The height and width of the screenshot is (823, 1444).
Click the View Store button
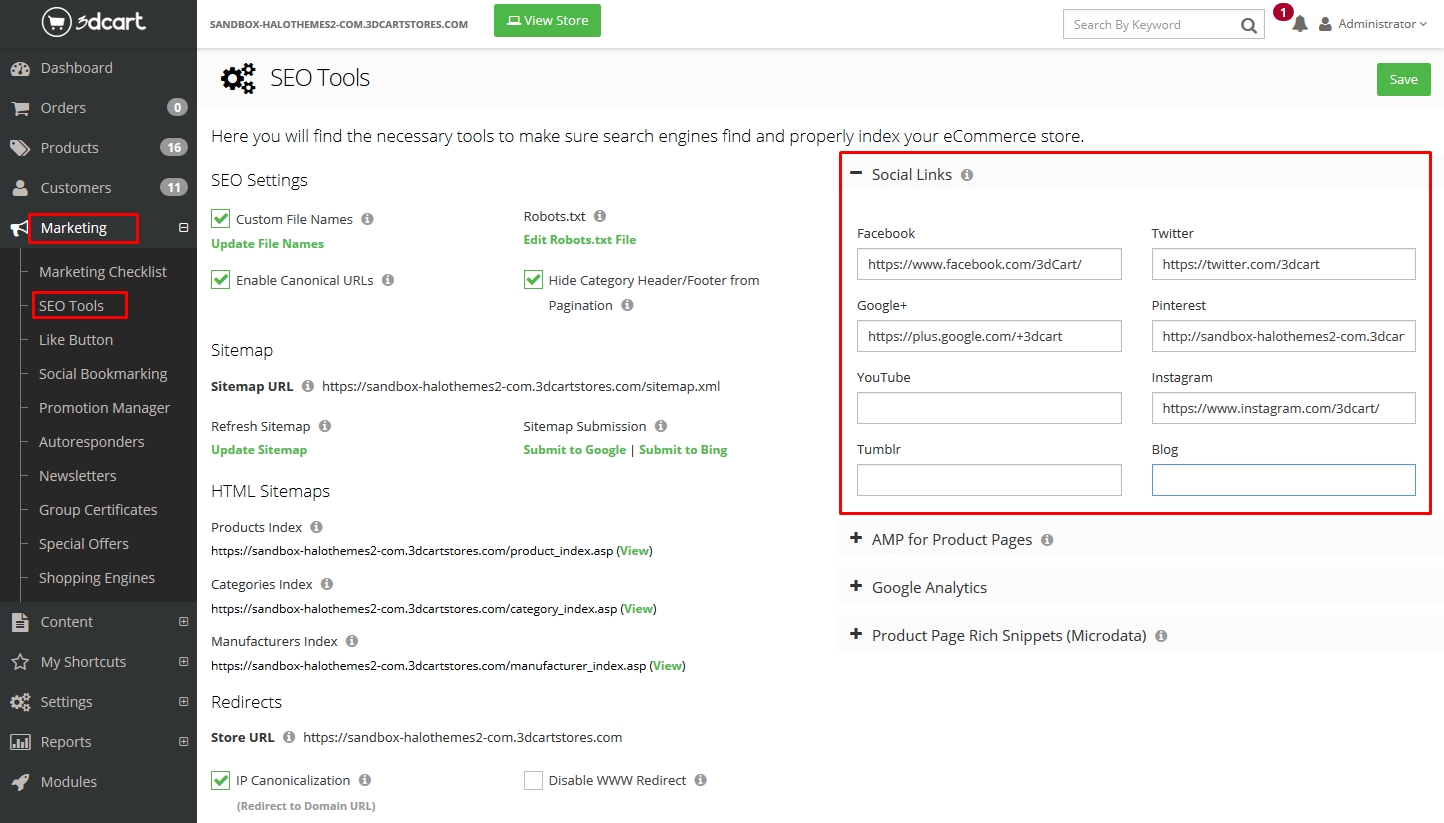[x=547, y=20]
